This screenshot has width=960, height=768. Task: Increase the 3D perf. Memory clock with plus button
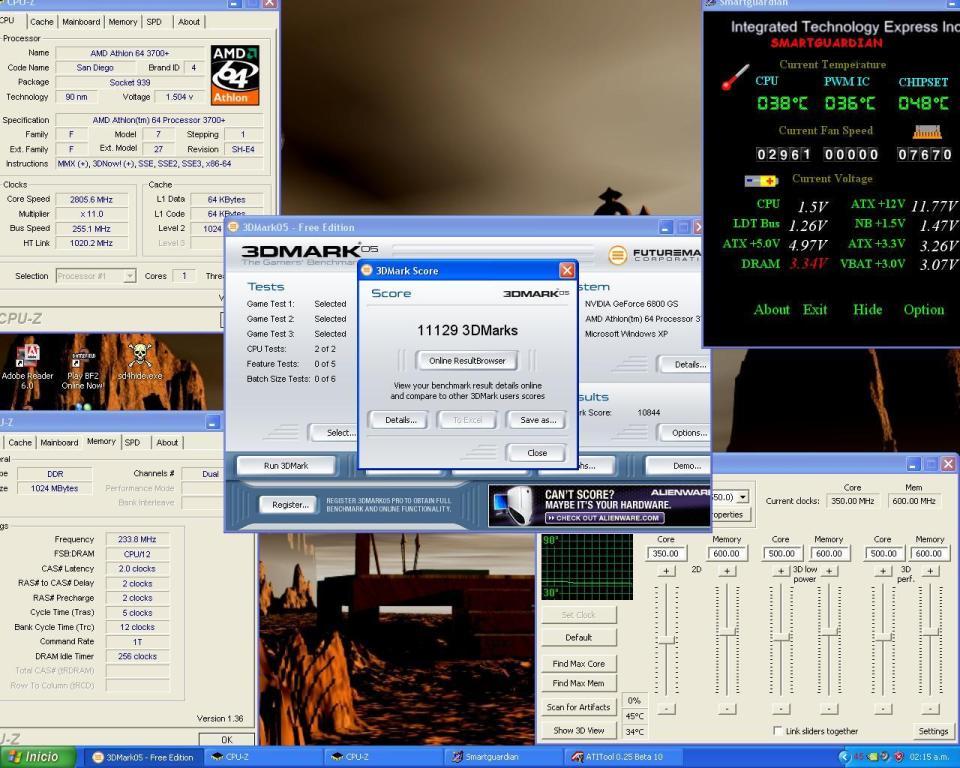pos(930,571)
